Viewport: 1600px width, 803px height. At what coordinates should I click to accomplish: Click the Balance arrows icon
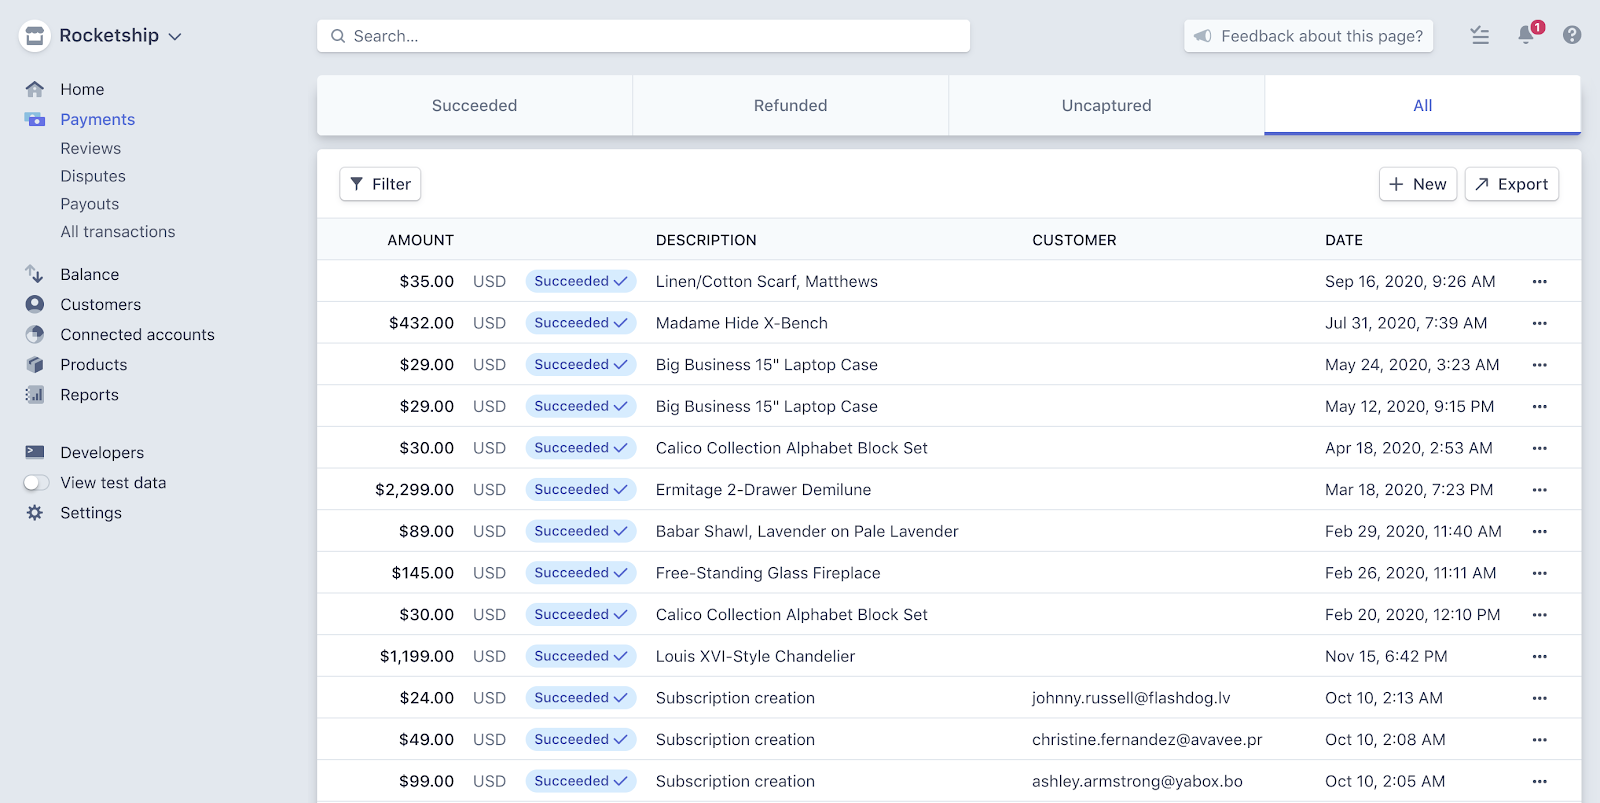35,274
